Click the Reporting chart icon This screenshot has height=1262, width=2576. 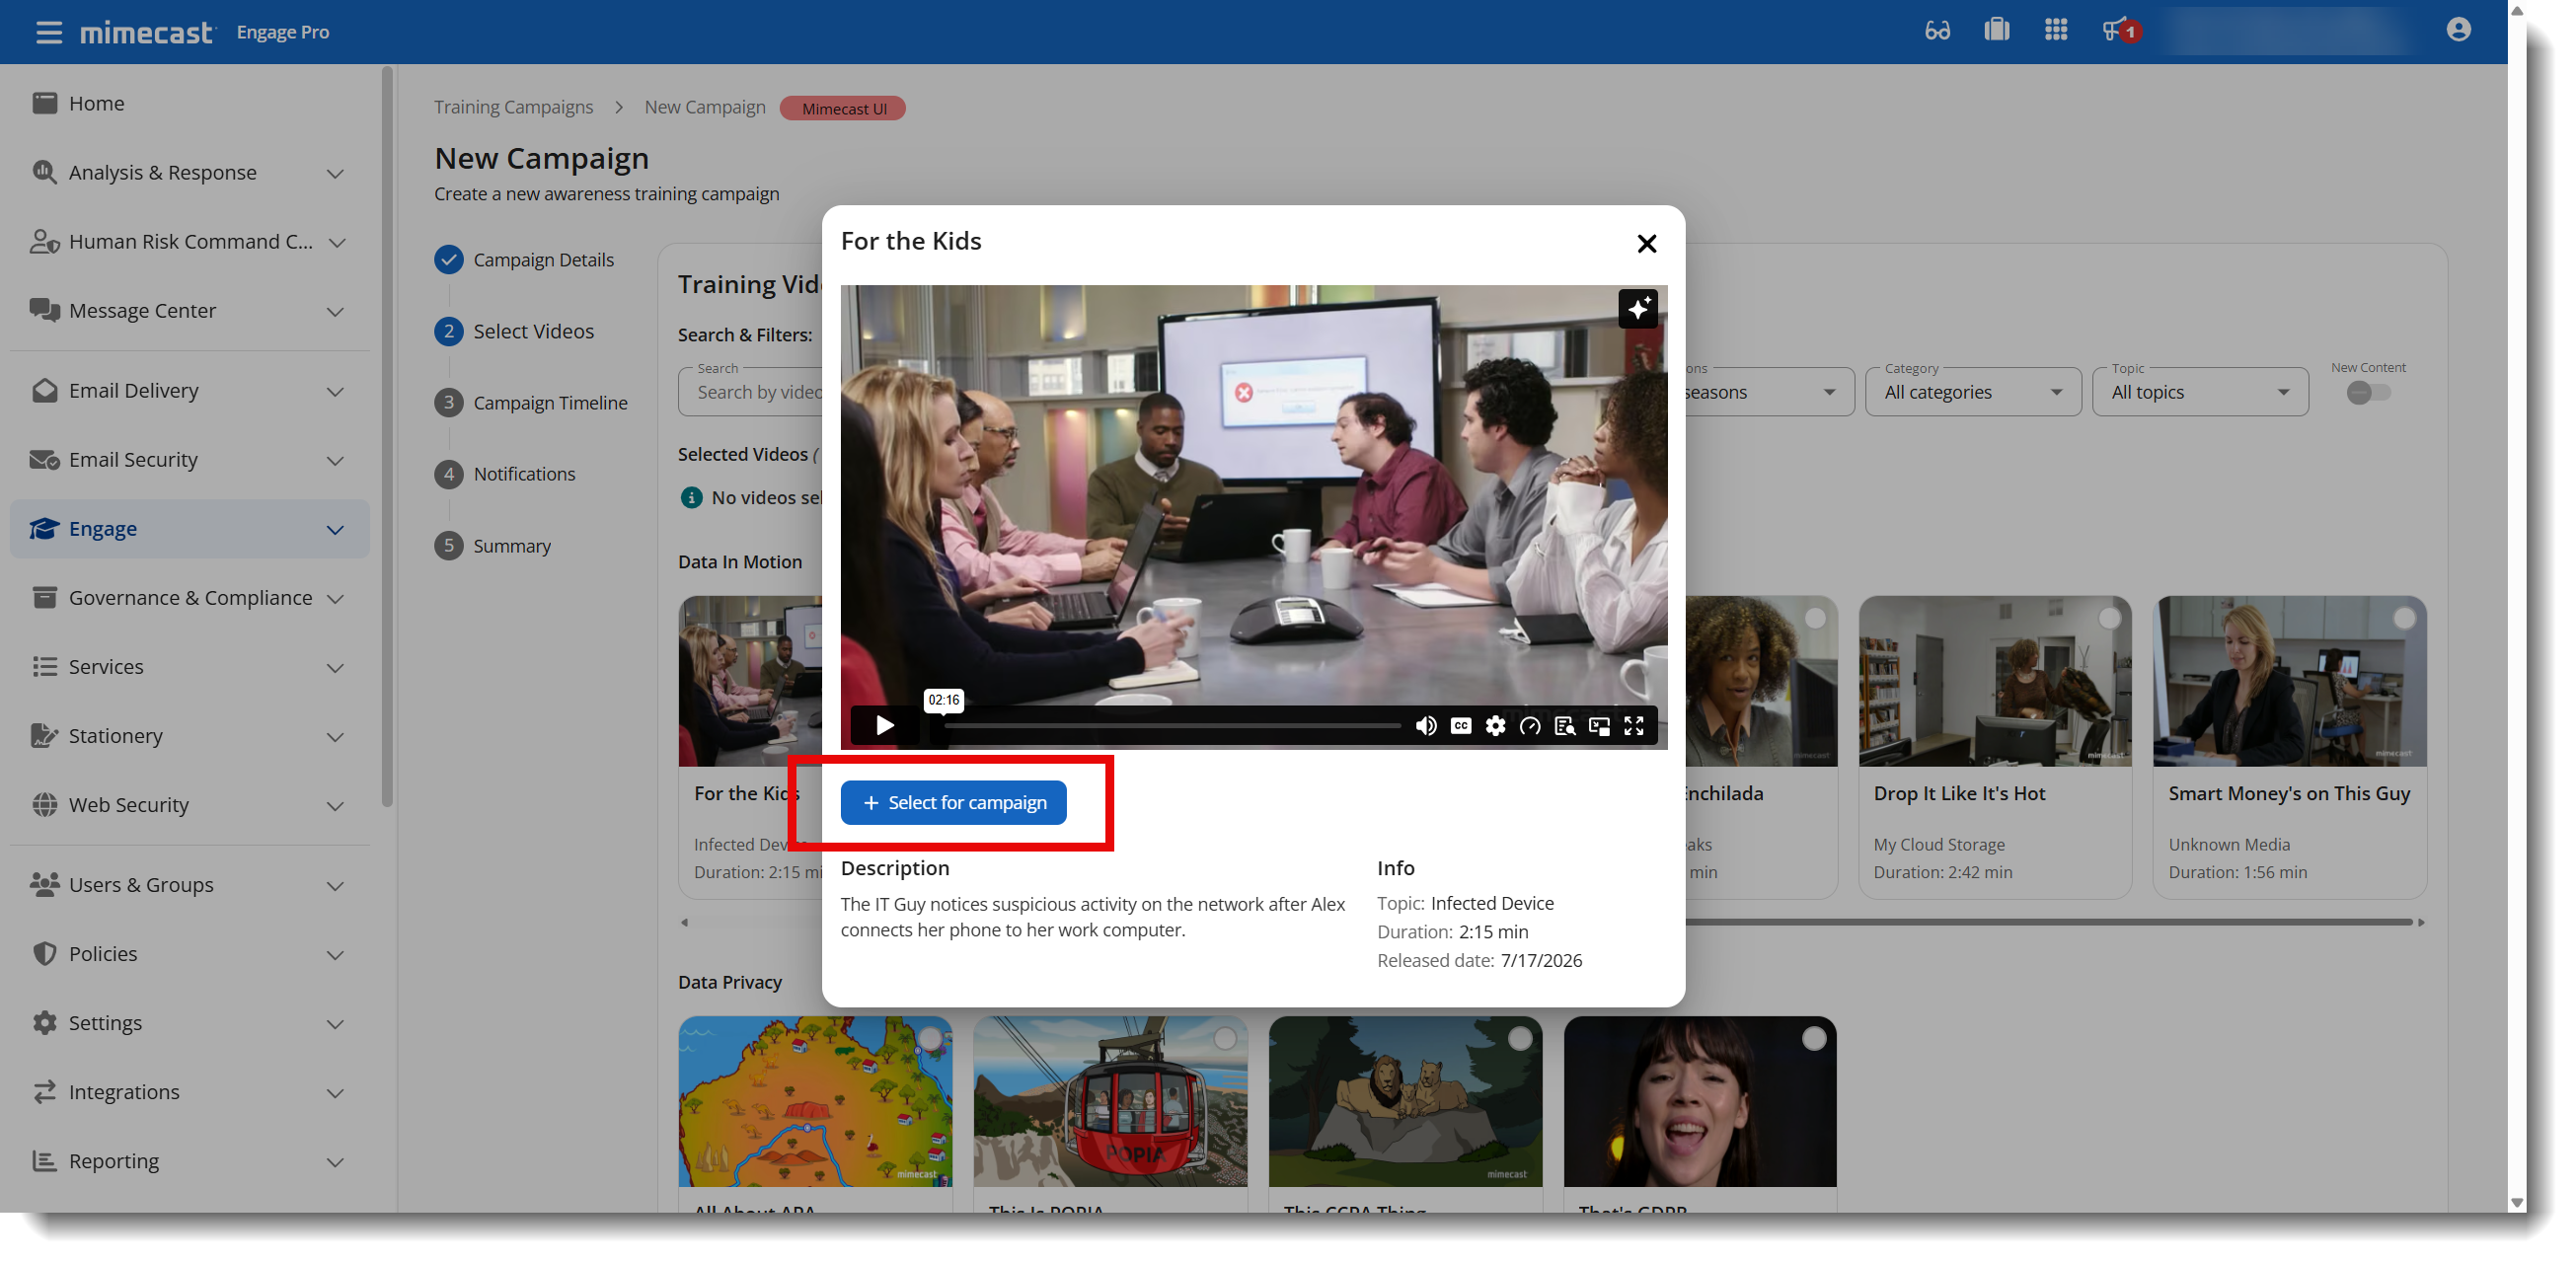[44, 1160]
